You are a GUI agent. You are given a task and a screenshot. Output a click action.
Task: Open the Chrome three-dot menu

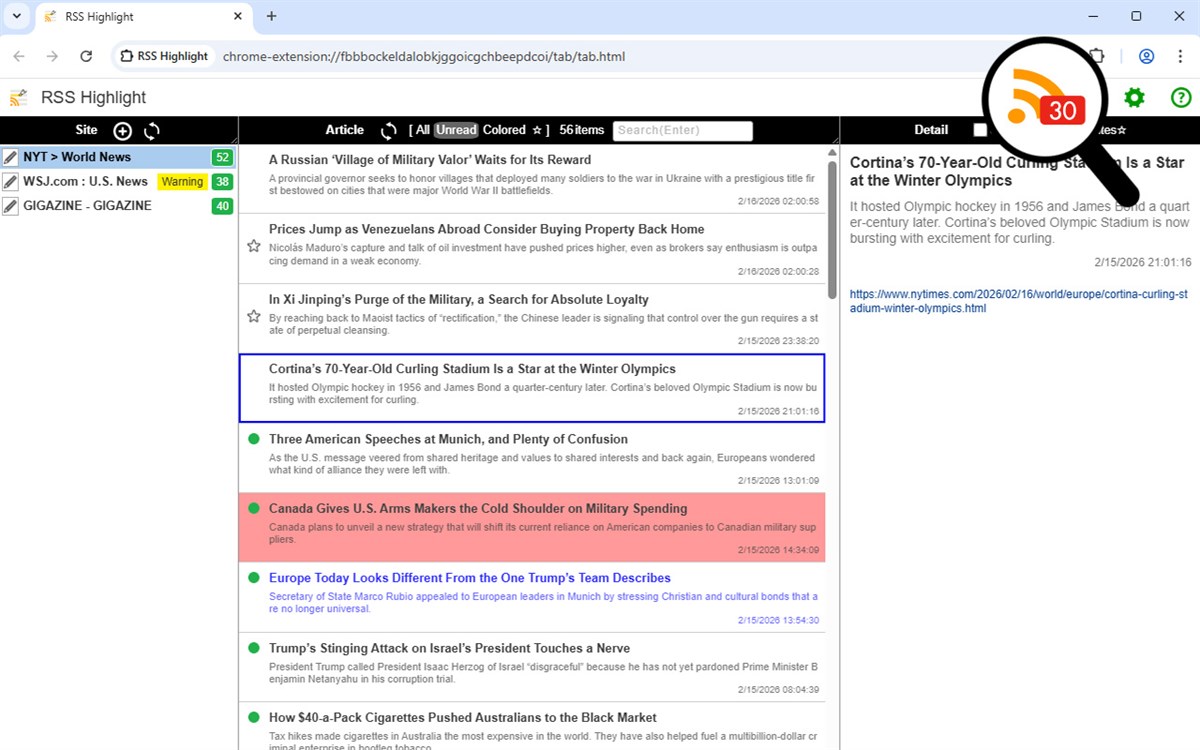1180,56
